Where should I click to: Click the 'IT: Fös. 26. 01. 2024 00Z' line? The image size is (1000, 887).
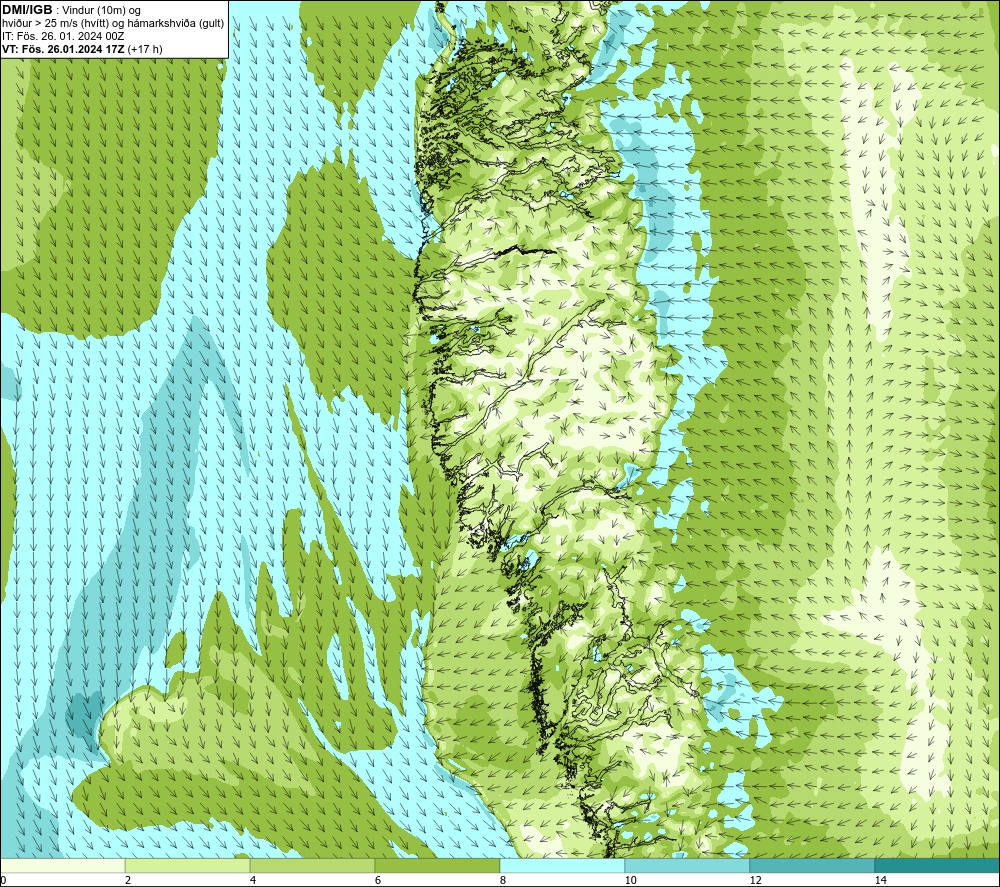[62, 36]
